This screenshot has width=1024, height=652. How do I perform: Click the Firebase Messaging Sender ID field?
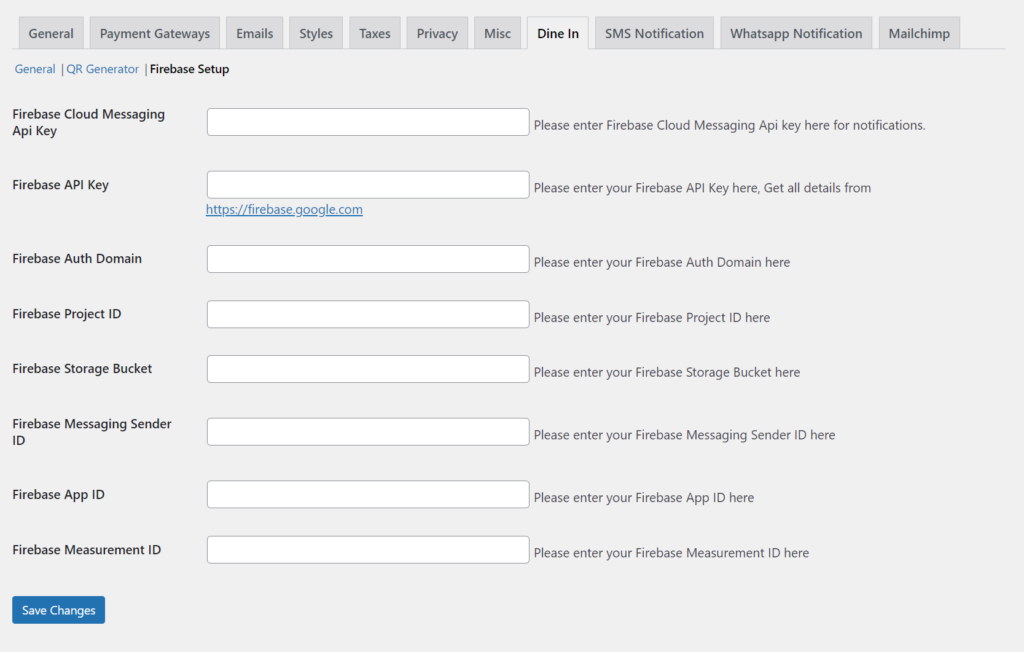(x=367, y=432)
